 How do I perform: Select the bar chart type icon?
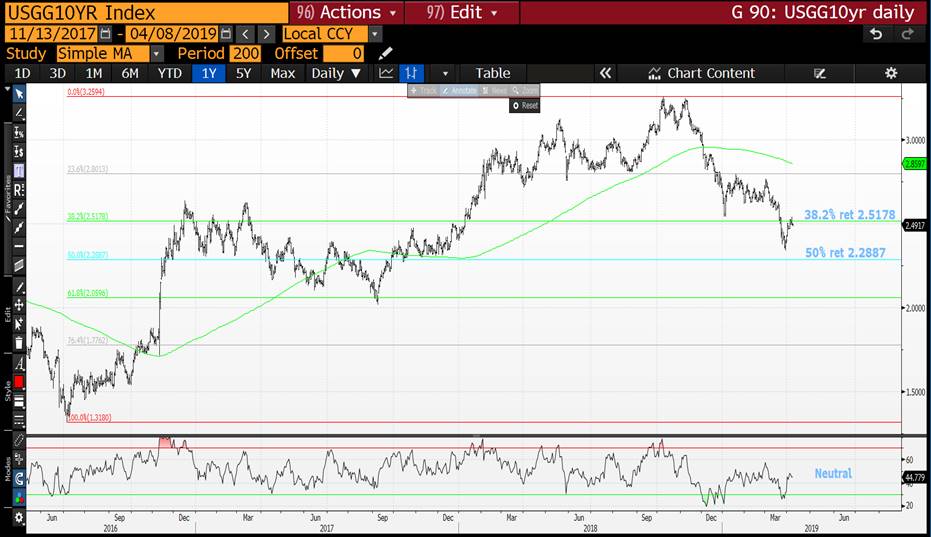tap(410, 73)
